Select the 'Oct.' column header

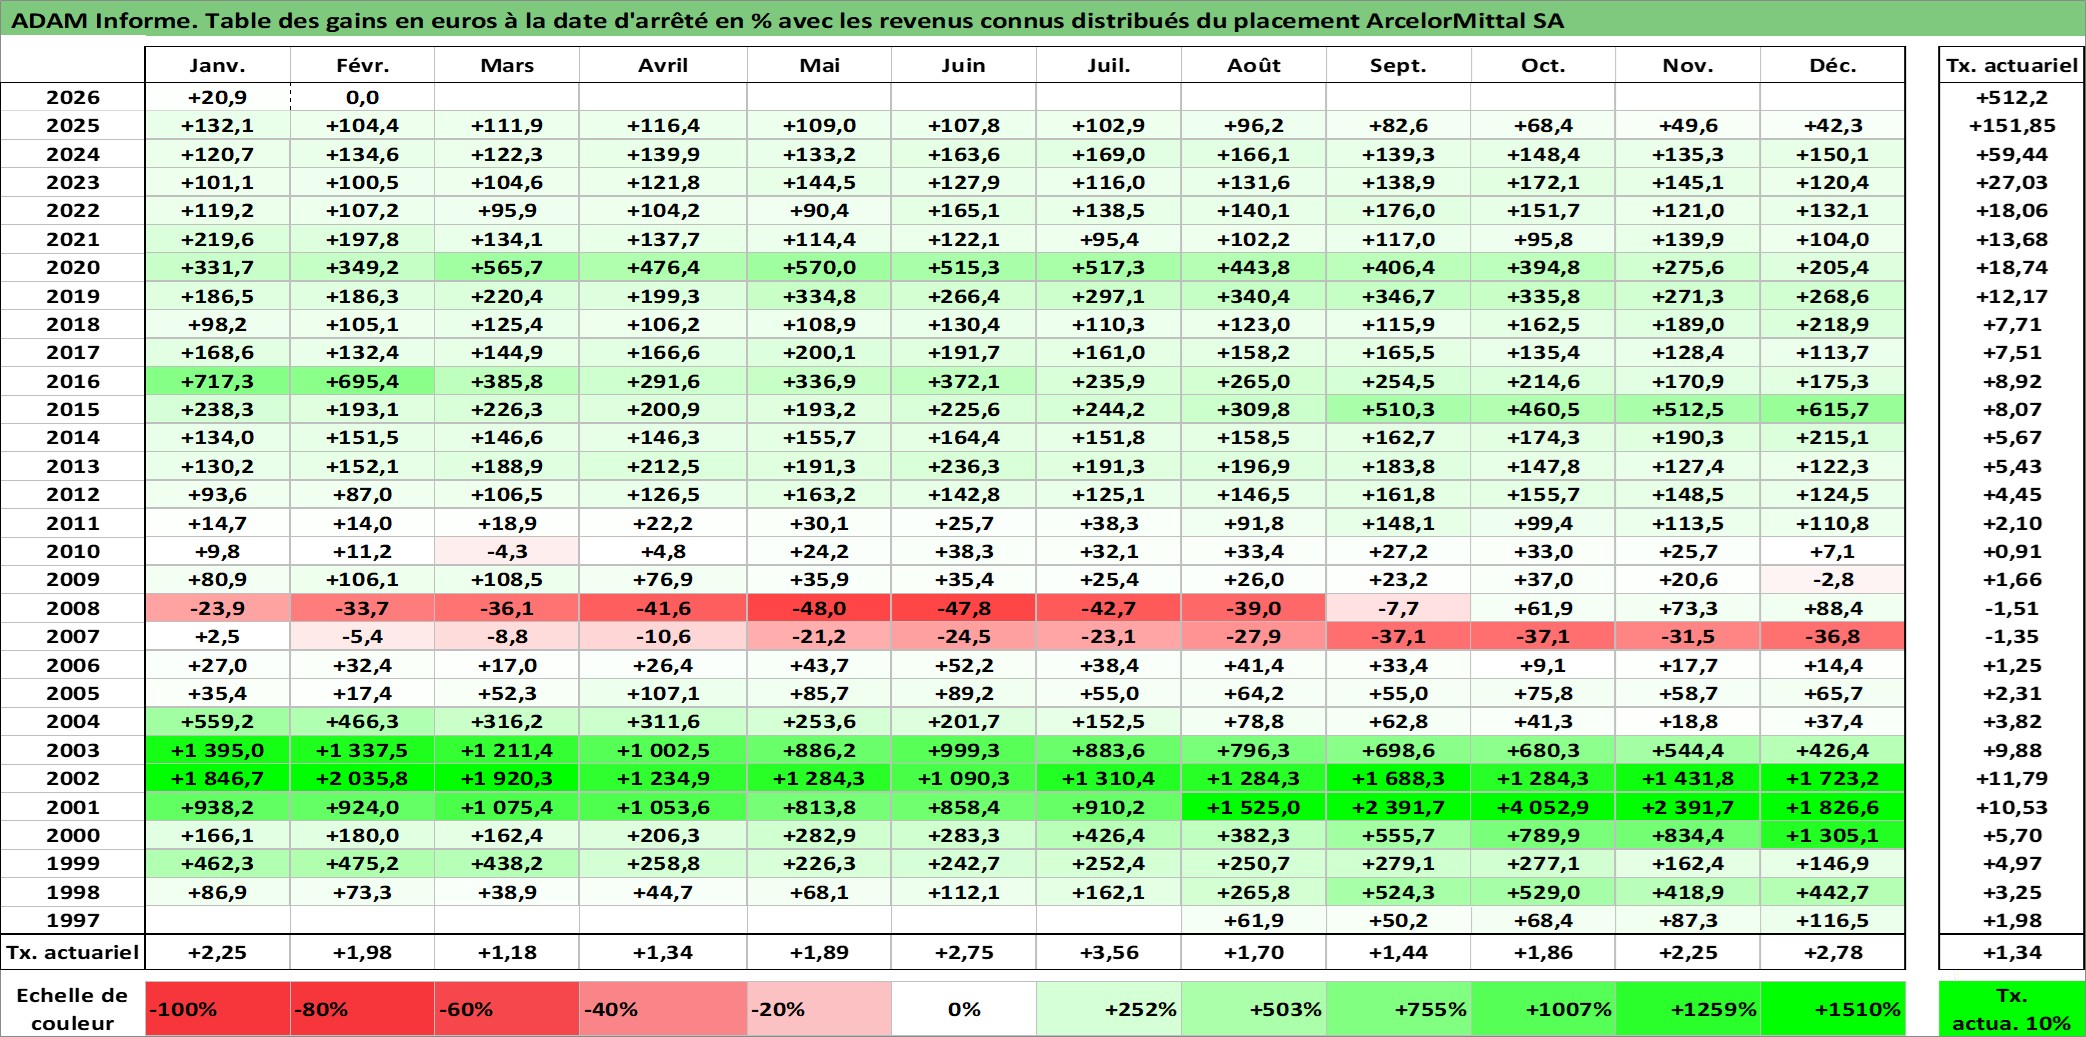pos(1543,65)
